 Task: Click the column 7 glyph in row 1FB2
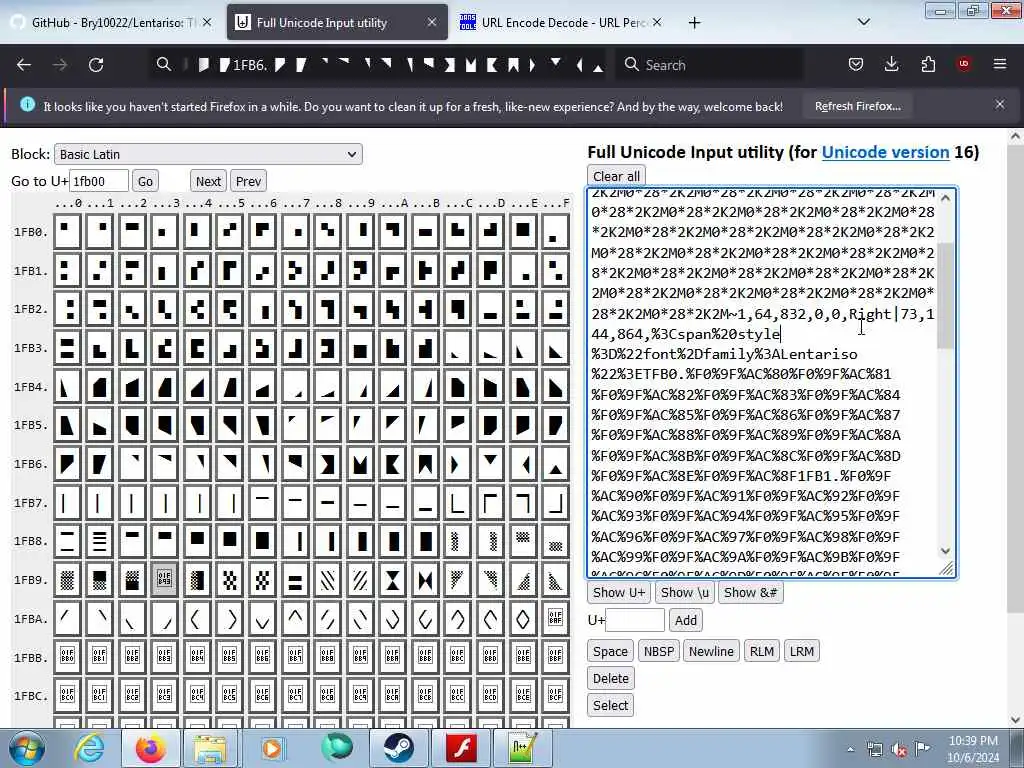[x=295, y=308]
